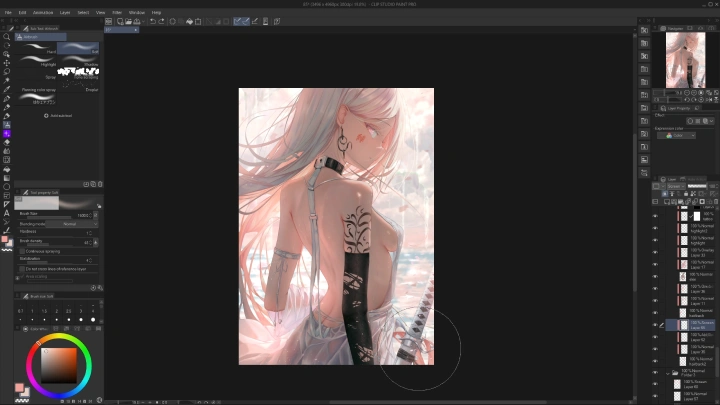Click the Redo icon in command bar

[162, 22]
